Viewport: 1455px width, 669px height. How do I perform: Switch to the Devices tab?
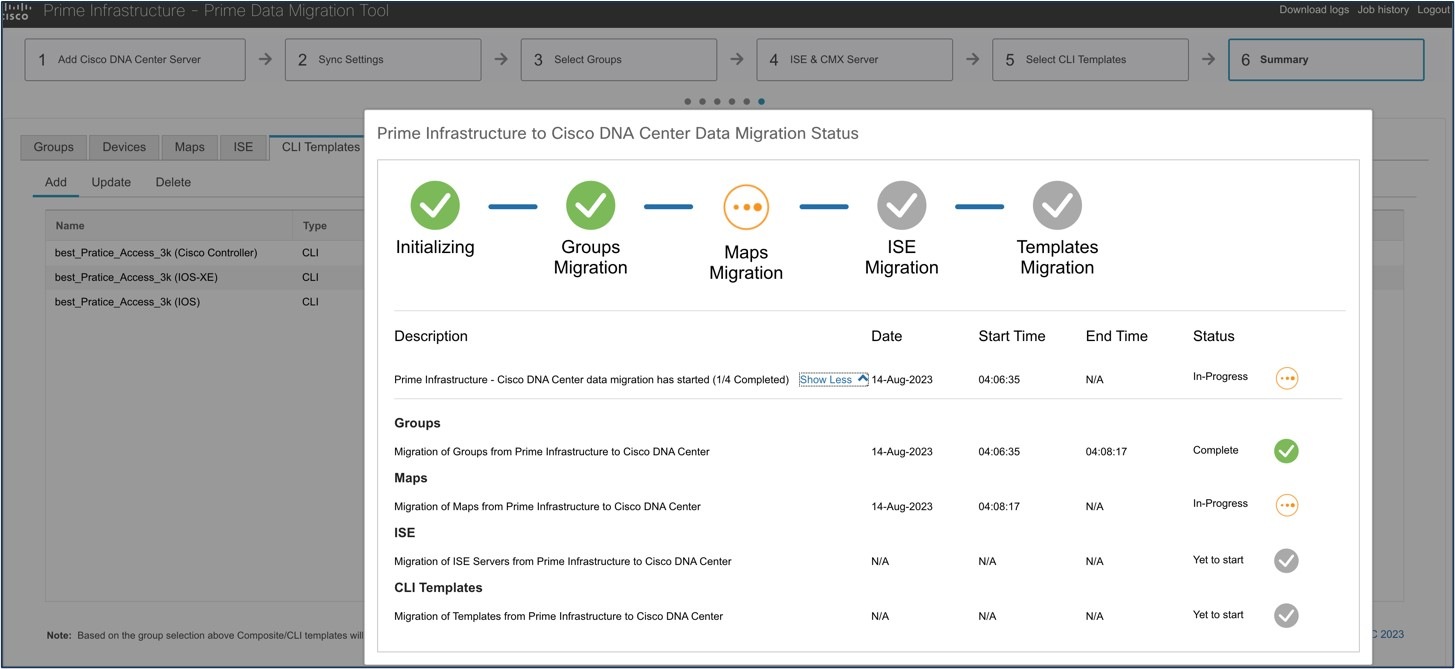pyautogui.click(x=123, y=147)
